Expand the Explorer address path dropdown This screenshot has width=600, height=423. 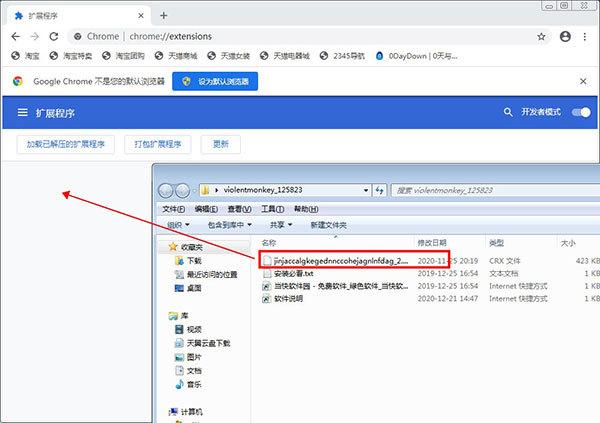coord(366,190)
